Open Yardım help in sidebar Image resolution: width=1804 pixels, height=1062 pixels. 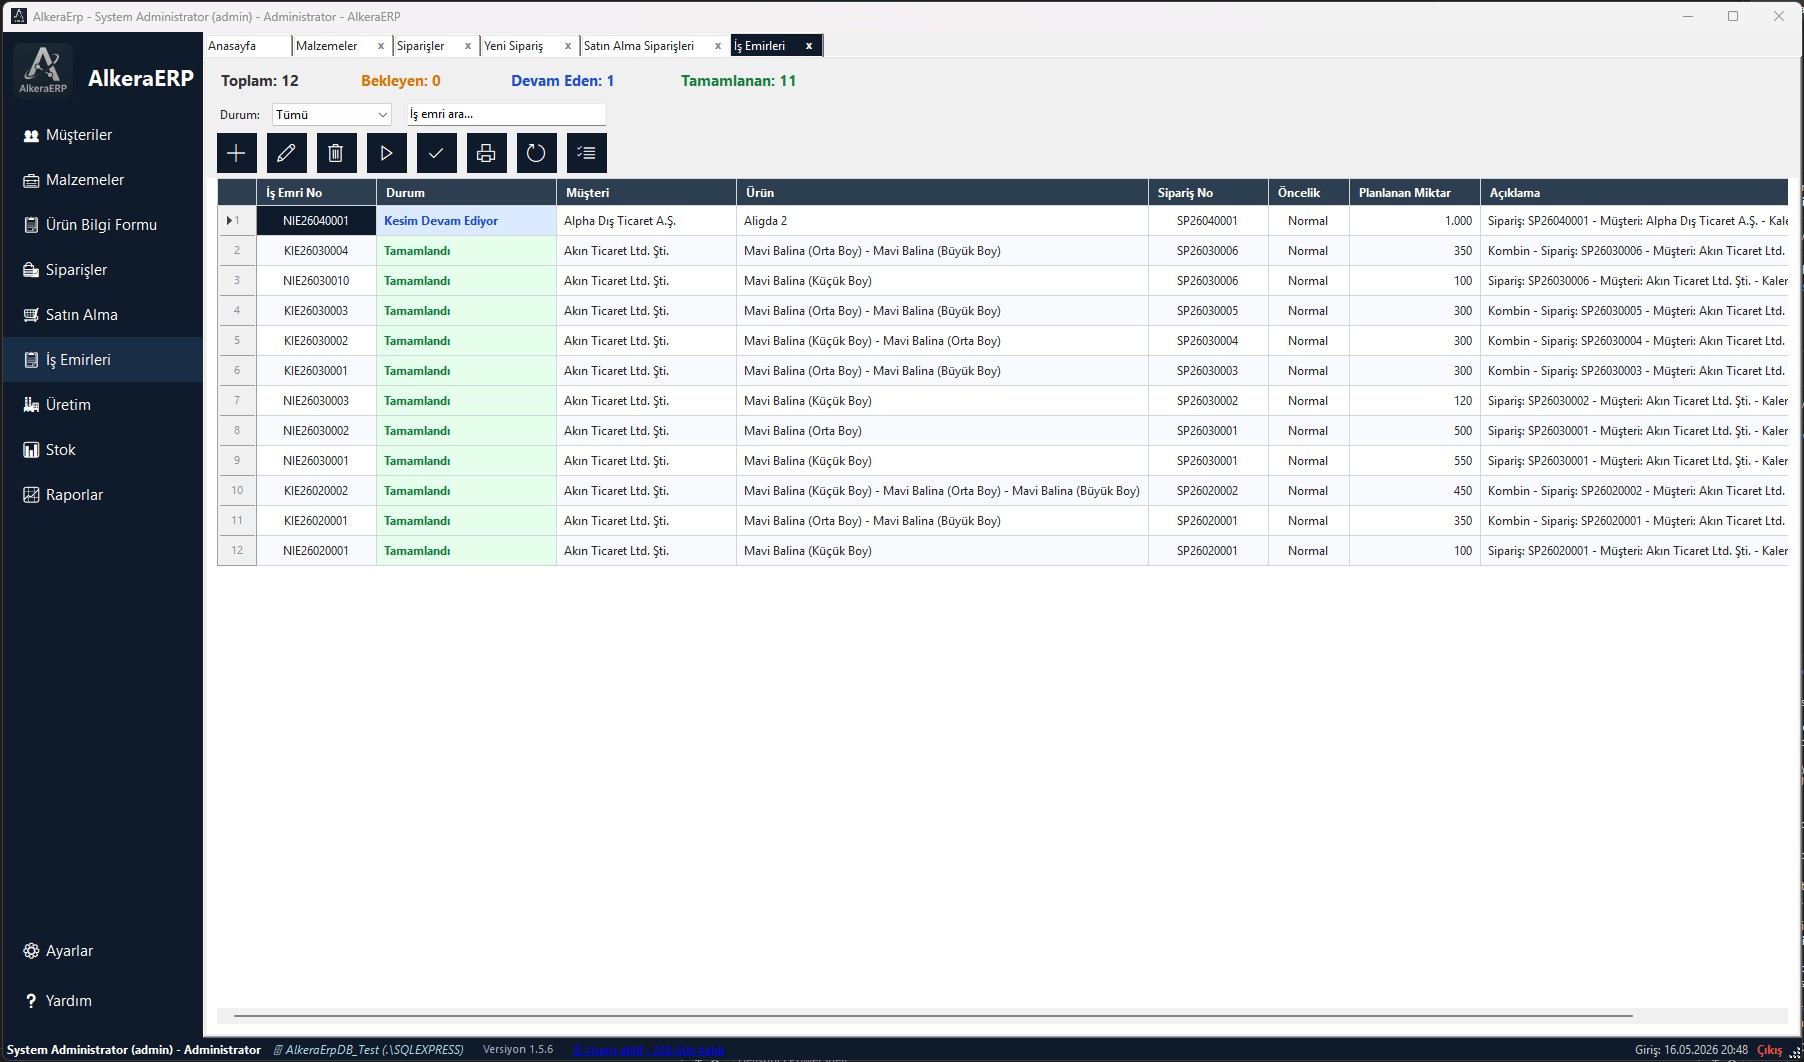[102, 1001]
